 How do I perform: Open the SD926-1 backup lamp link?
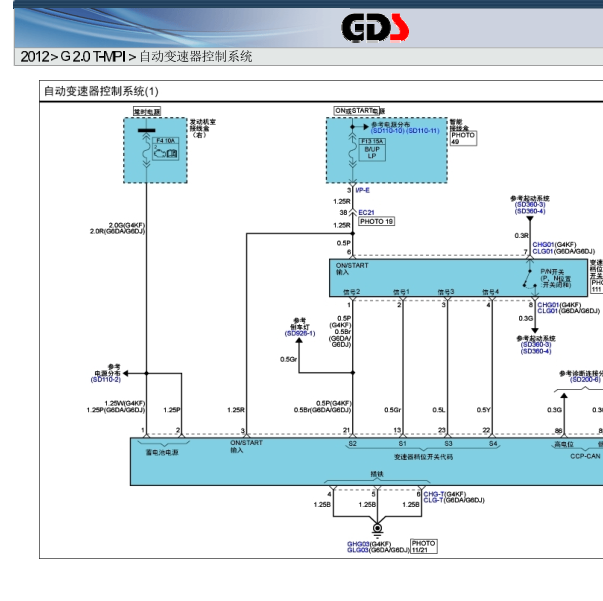[300, 333]
